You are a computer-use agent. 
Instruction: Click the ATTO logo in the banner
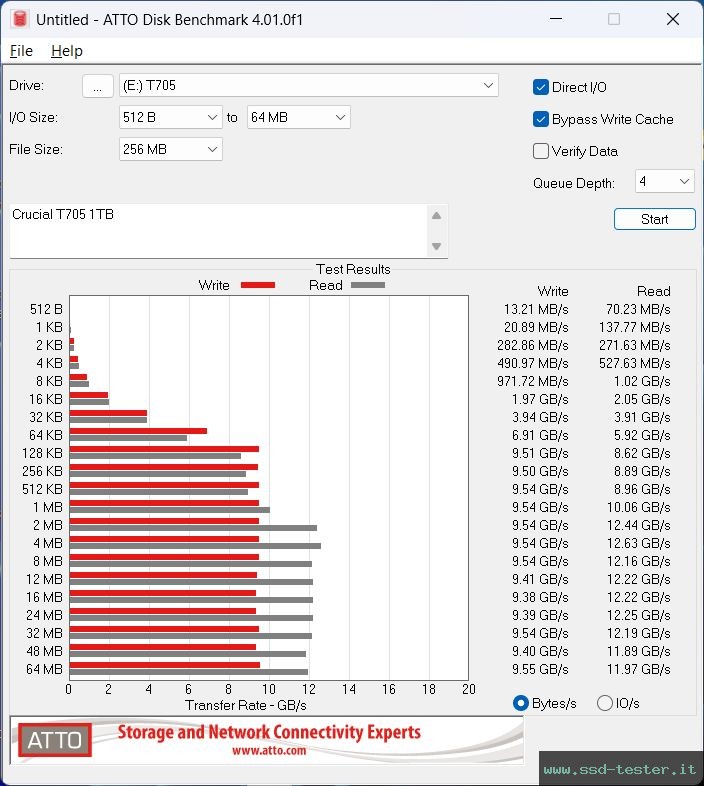tap(55, 740)
